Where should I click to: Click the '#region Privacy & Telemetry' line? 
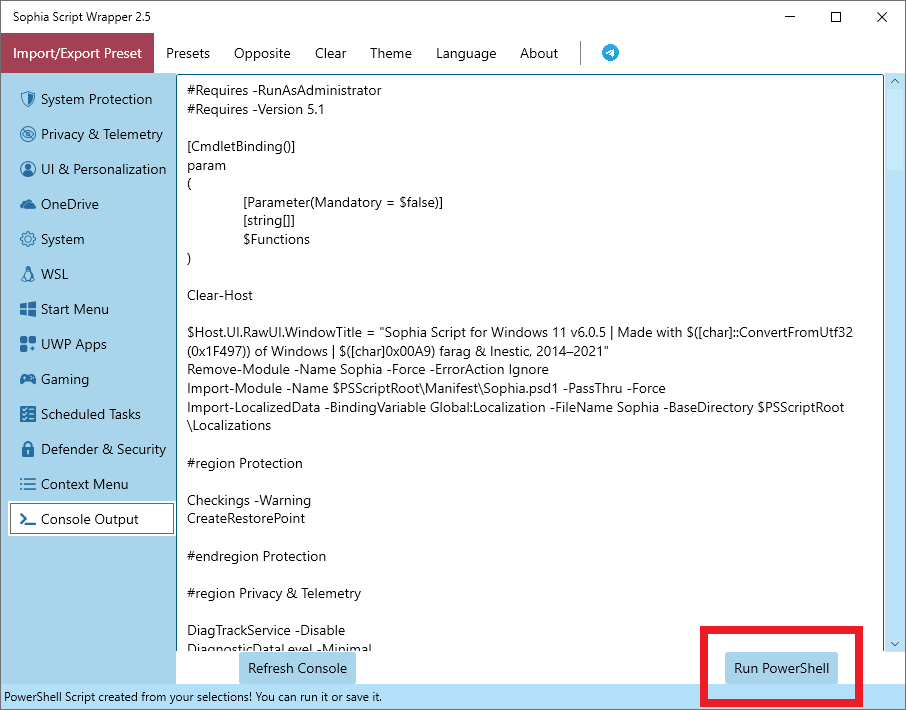(274, 593)
